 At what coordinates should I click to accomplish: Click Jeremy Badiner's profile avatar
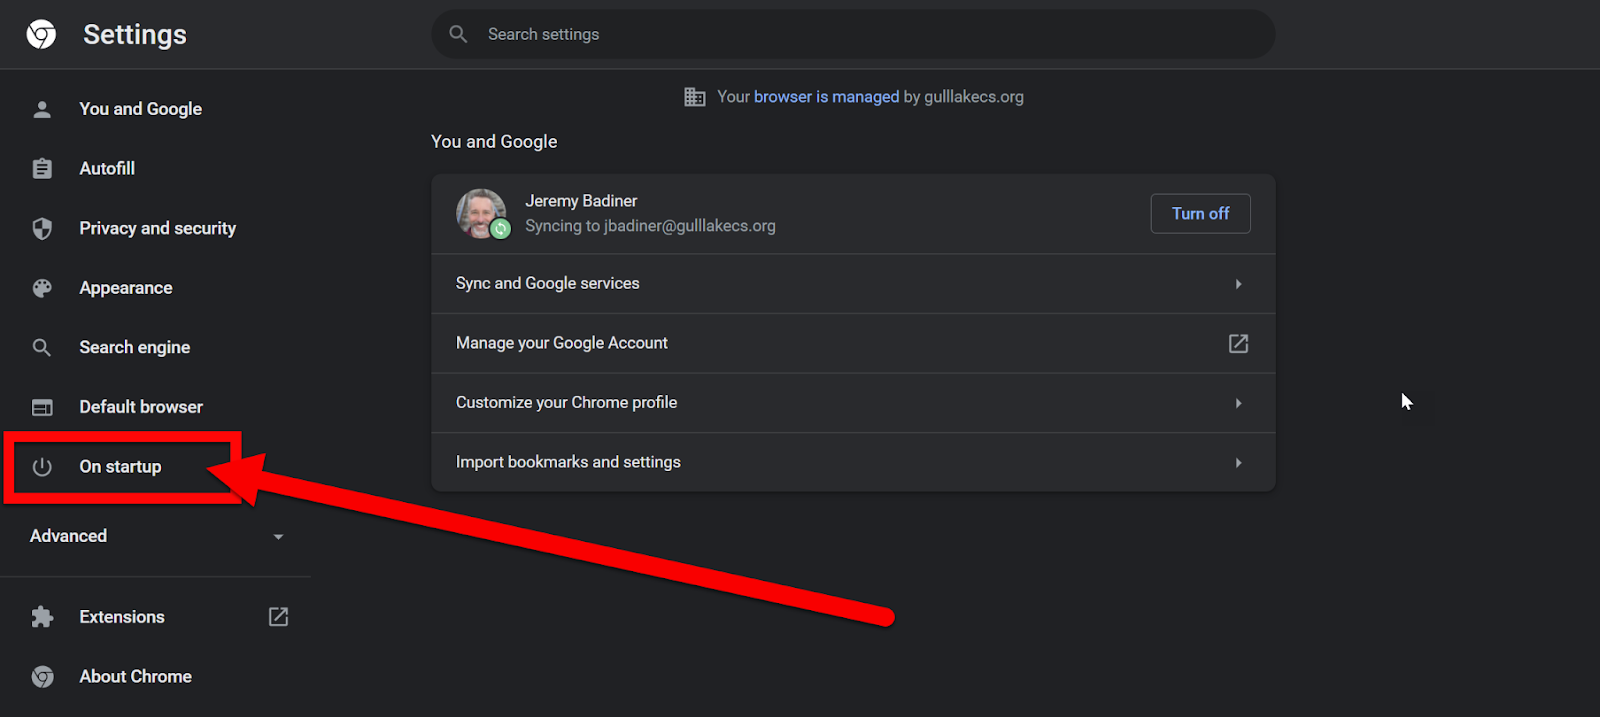click(x=482, y=213)
